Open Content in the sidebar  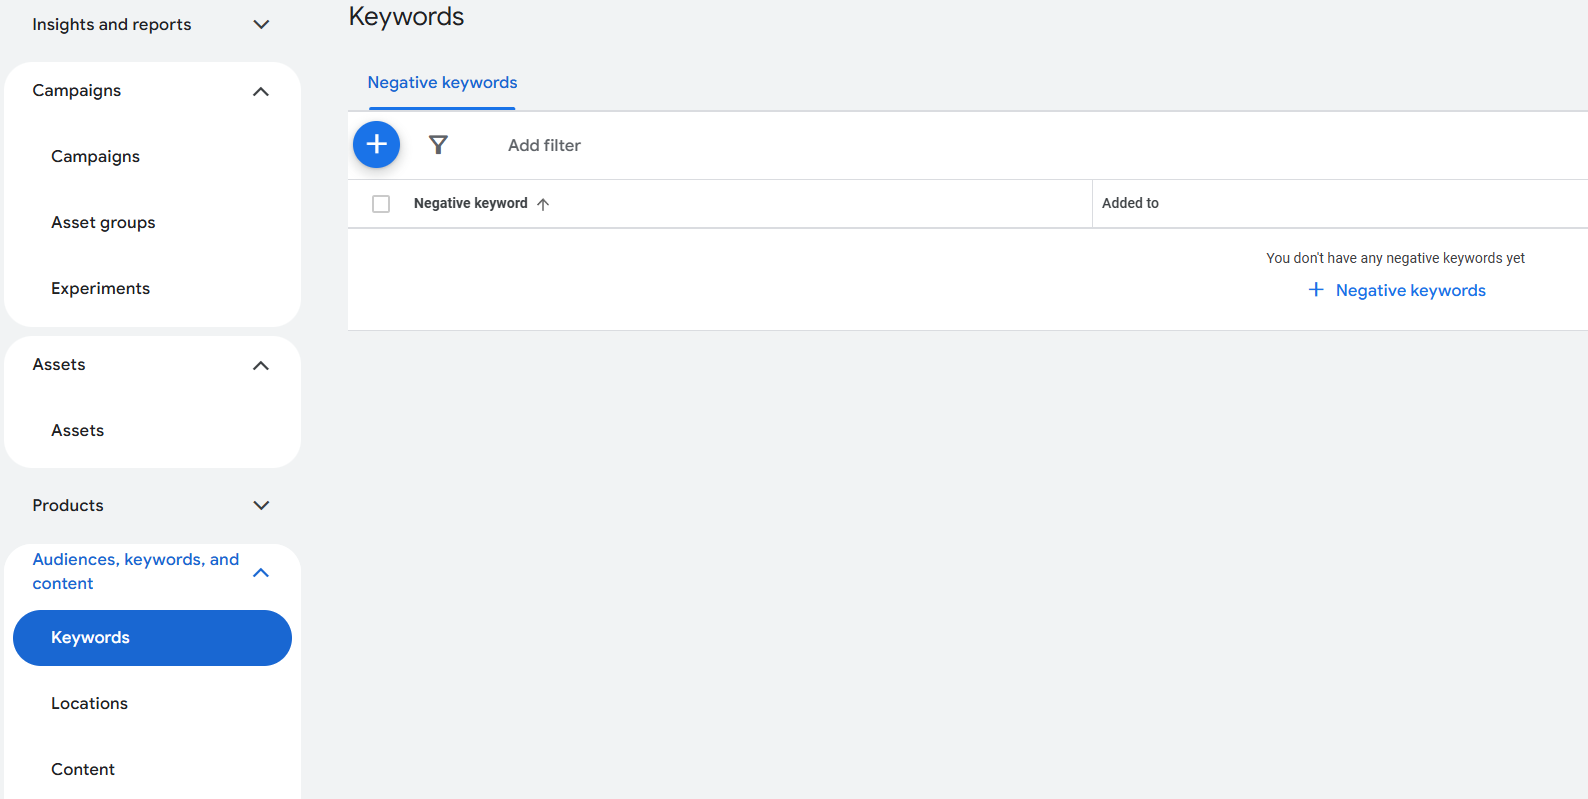click(x=83, y=770)
